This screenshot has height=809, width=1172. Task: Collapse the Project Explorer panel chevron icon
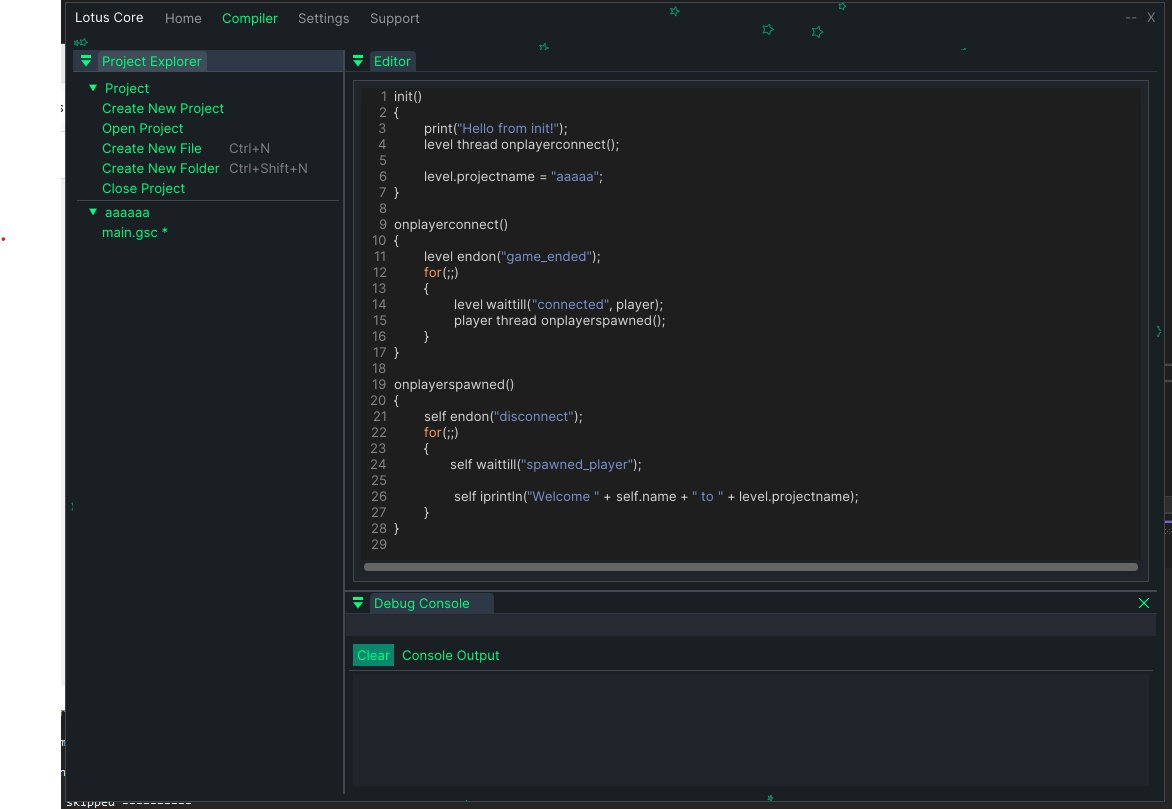86,60
